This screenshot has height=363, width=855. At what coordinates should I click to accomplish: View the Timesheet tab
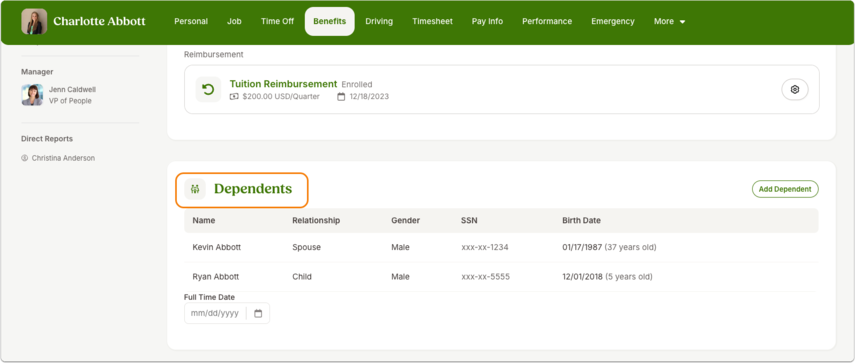(x=432, y=21)
